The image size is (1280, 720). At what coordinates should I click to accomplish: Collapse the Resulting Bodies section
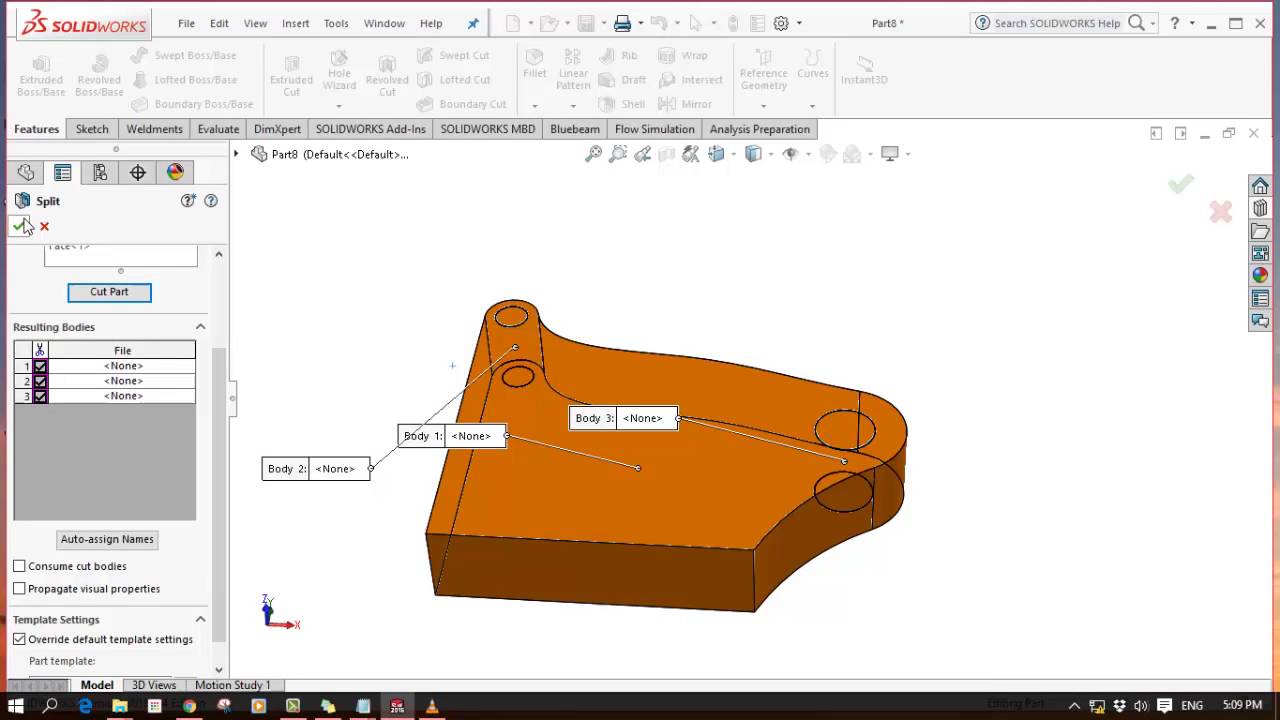[x=200, y=327]
